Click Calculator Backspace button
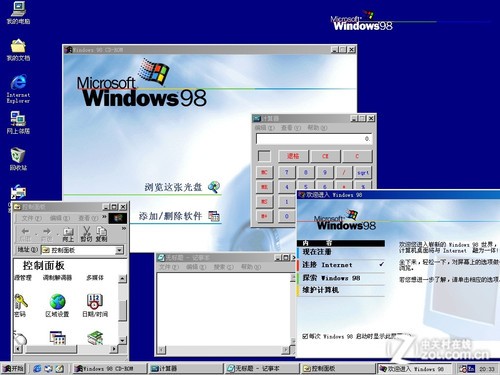The width and height of the screenshot is (500, 375). 293,156
